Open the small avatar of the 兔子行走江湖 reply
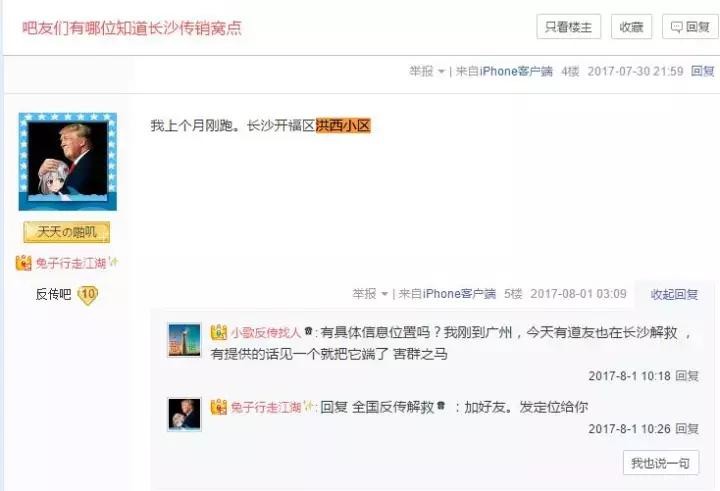Viewport: 720px width, 491px height. pos(184,414)
